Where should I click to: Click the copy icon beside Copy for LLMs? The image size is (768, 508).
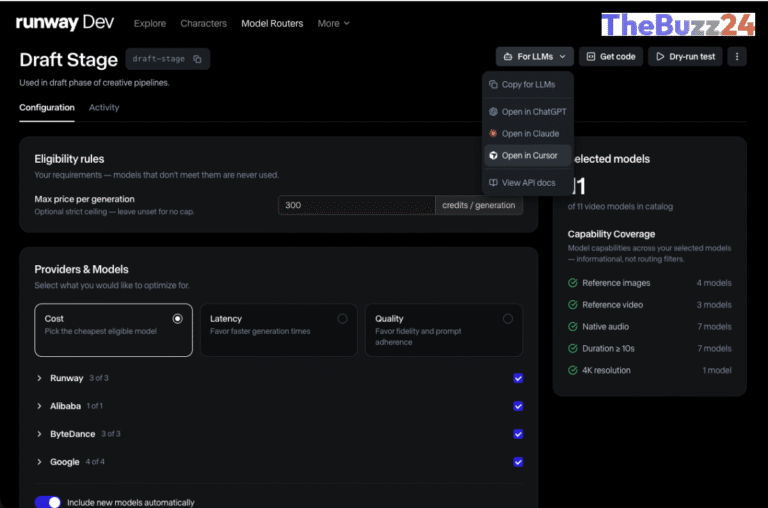493,84
